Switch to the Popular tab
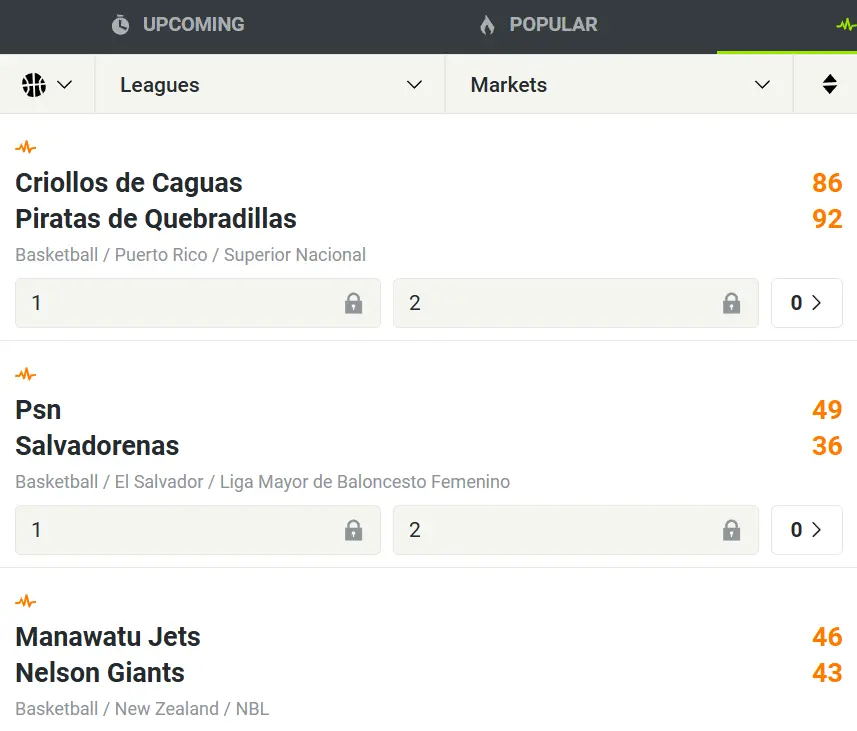Viewport: 857px width, 731px height. 538,25
